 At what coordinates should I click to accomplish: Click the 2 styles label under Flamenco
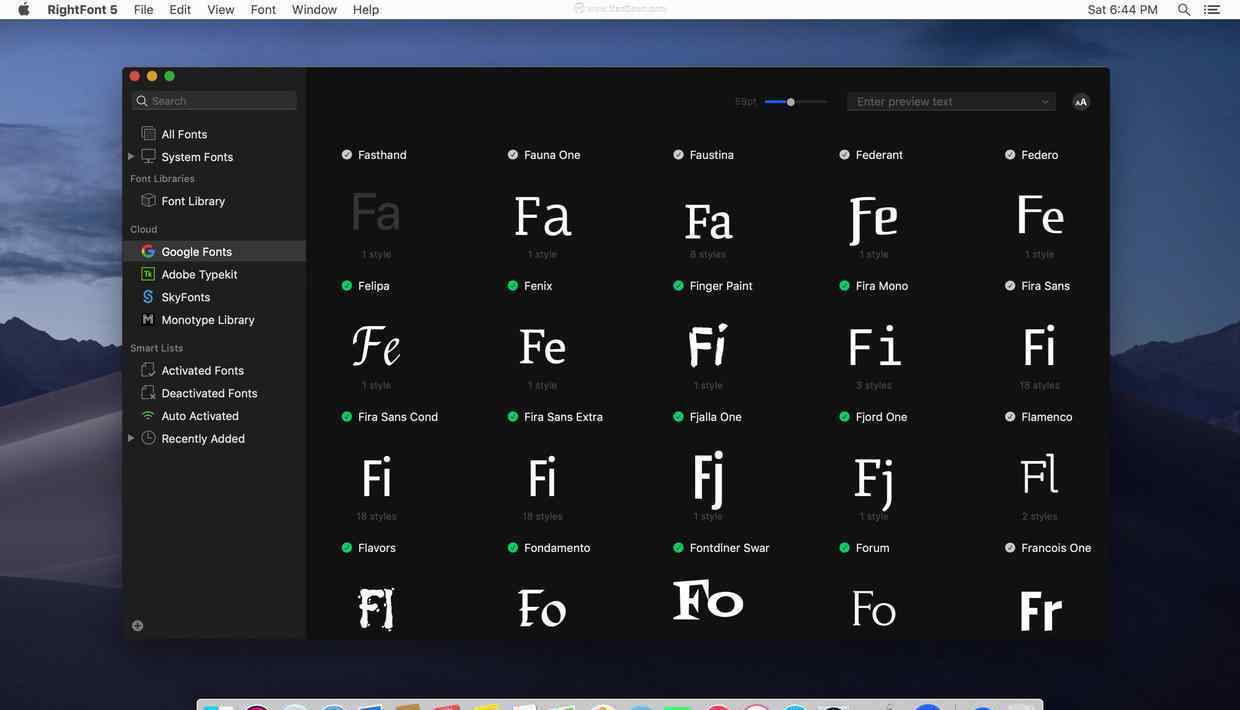(x=1040, y=517)
